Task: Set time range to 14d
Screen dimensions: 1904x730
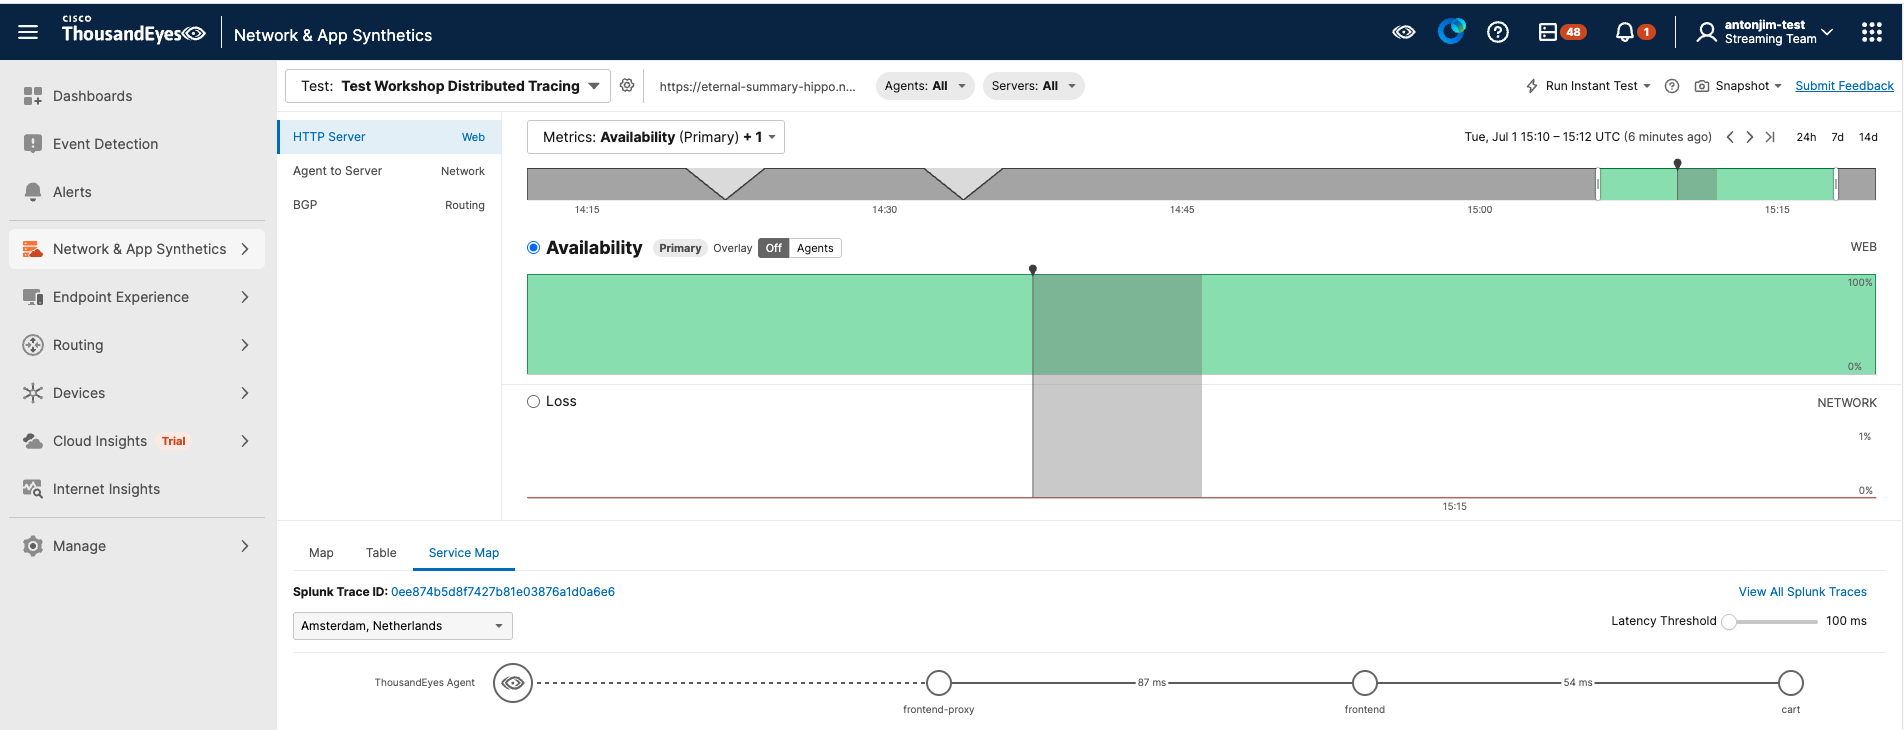Action: pyautogui.click(x=1868, y=137)
